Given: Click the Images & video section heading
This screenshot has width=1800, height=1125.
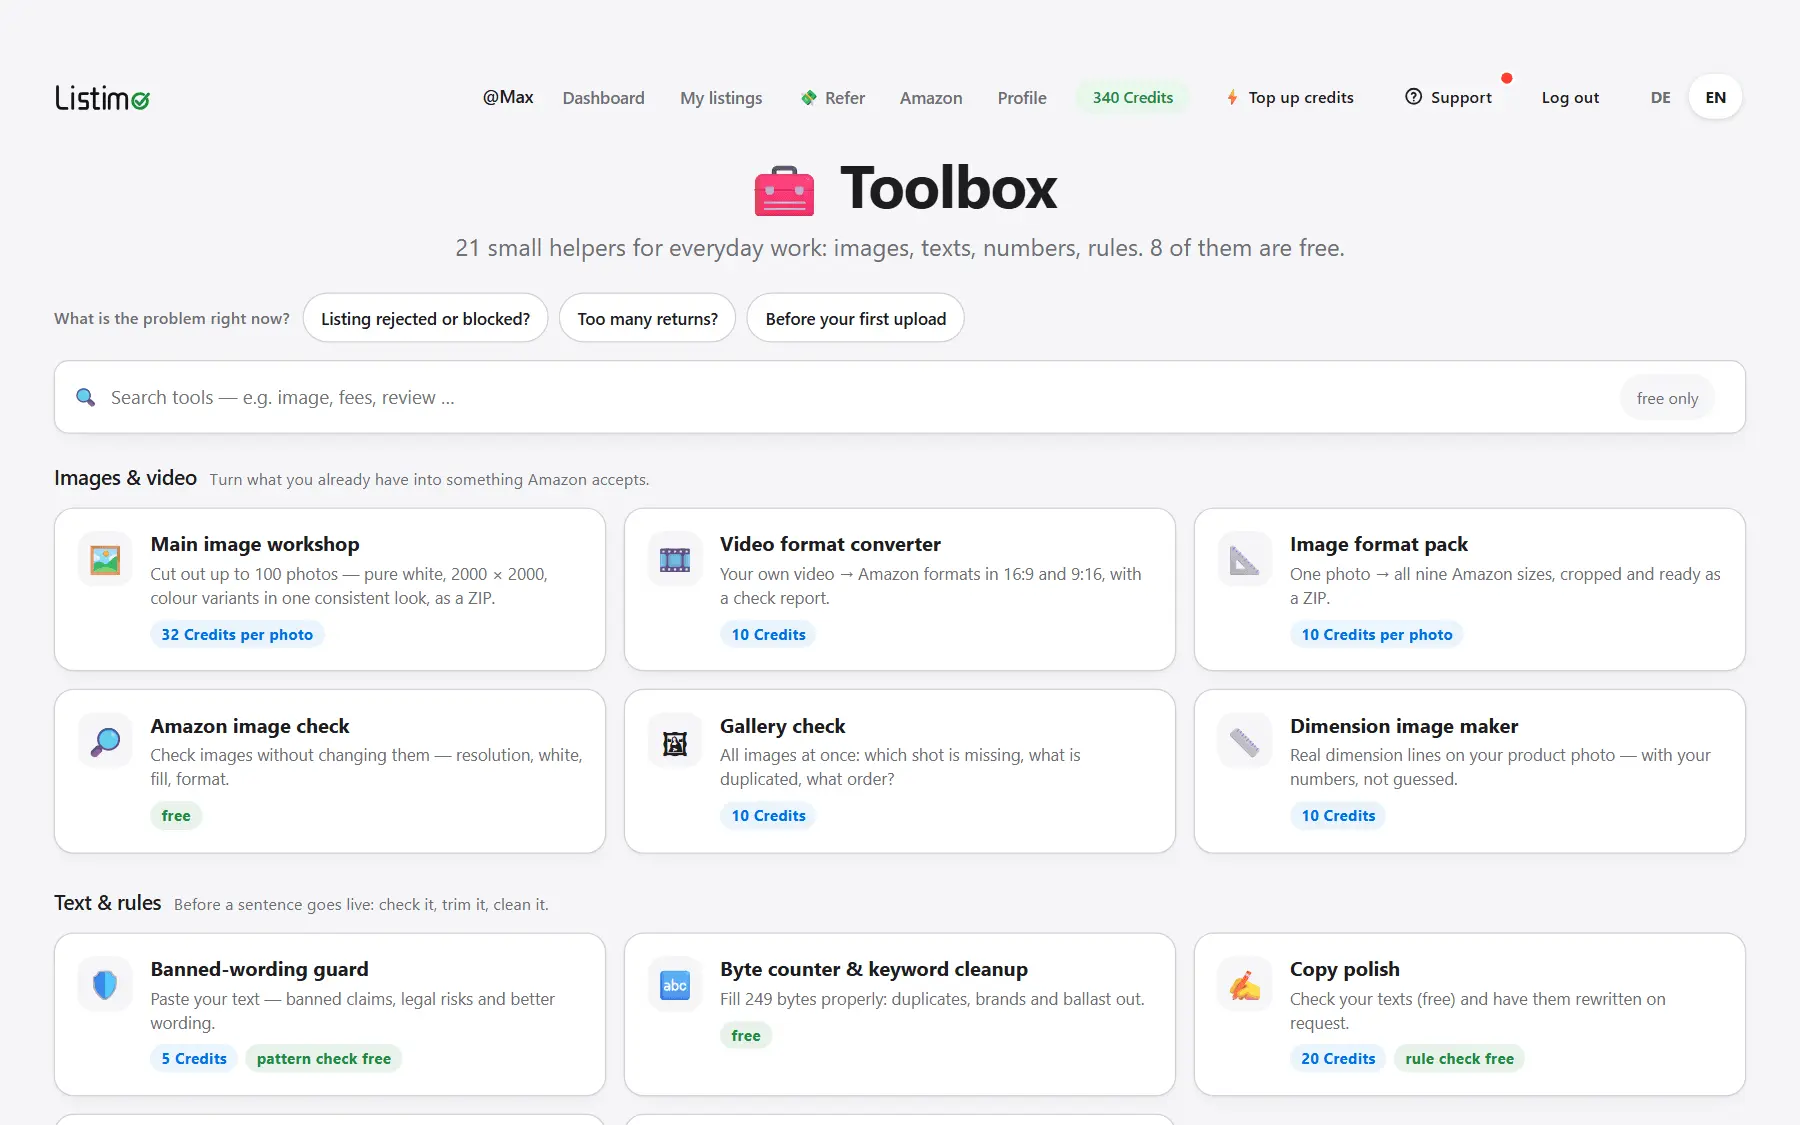Looking at the screenshot, I should (125, 478).
